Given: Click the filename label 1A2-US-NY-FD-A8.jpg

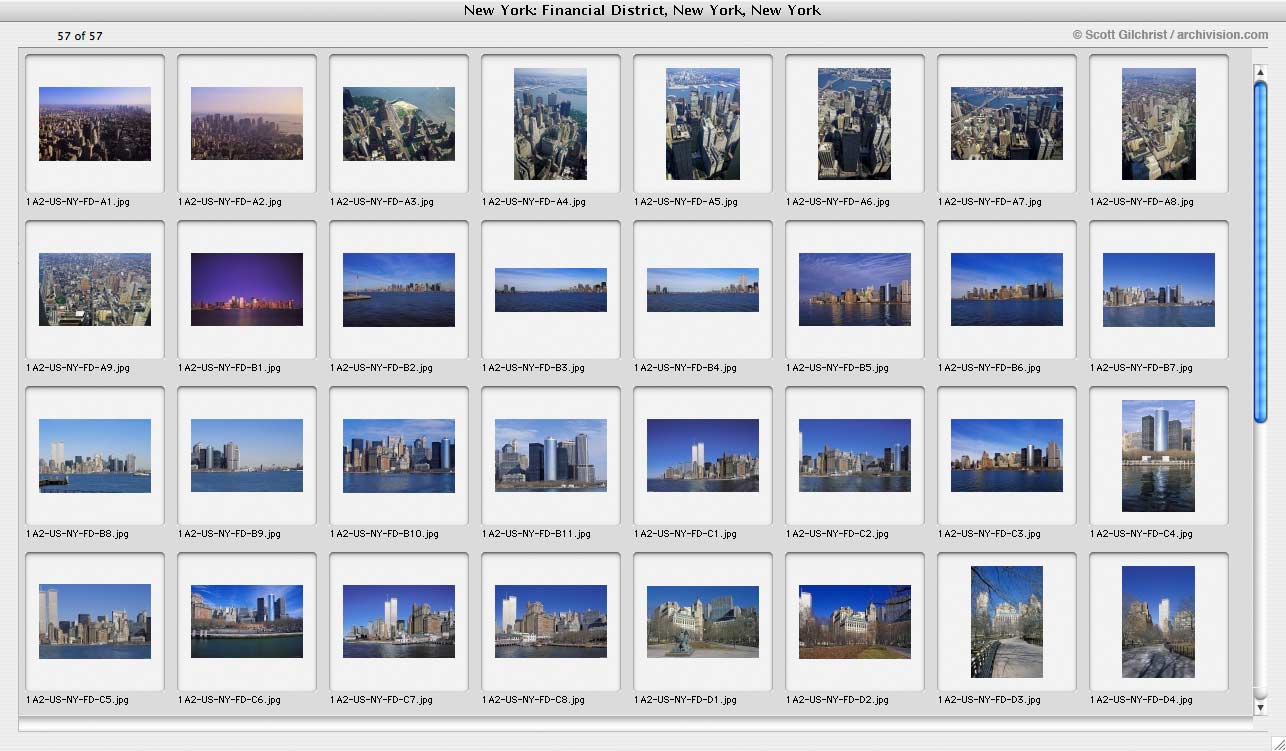Looking at the screenshot, I should click(1142, 202).
